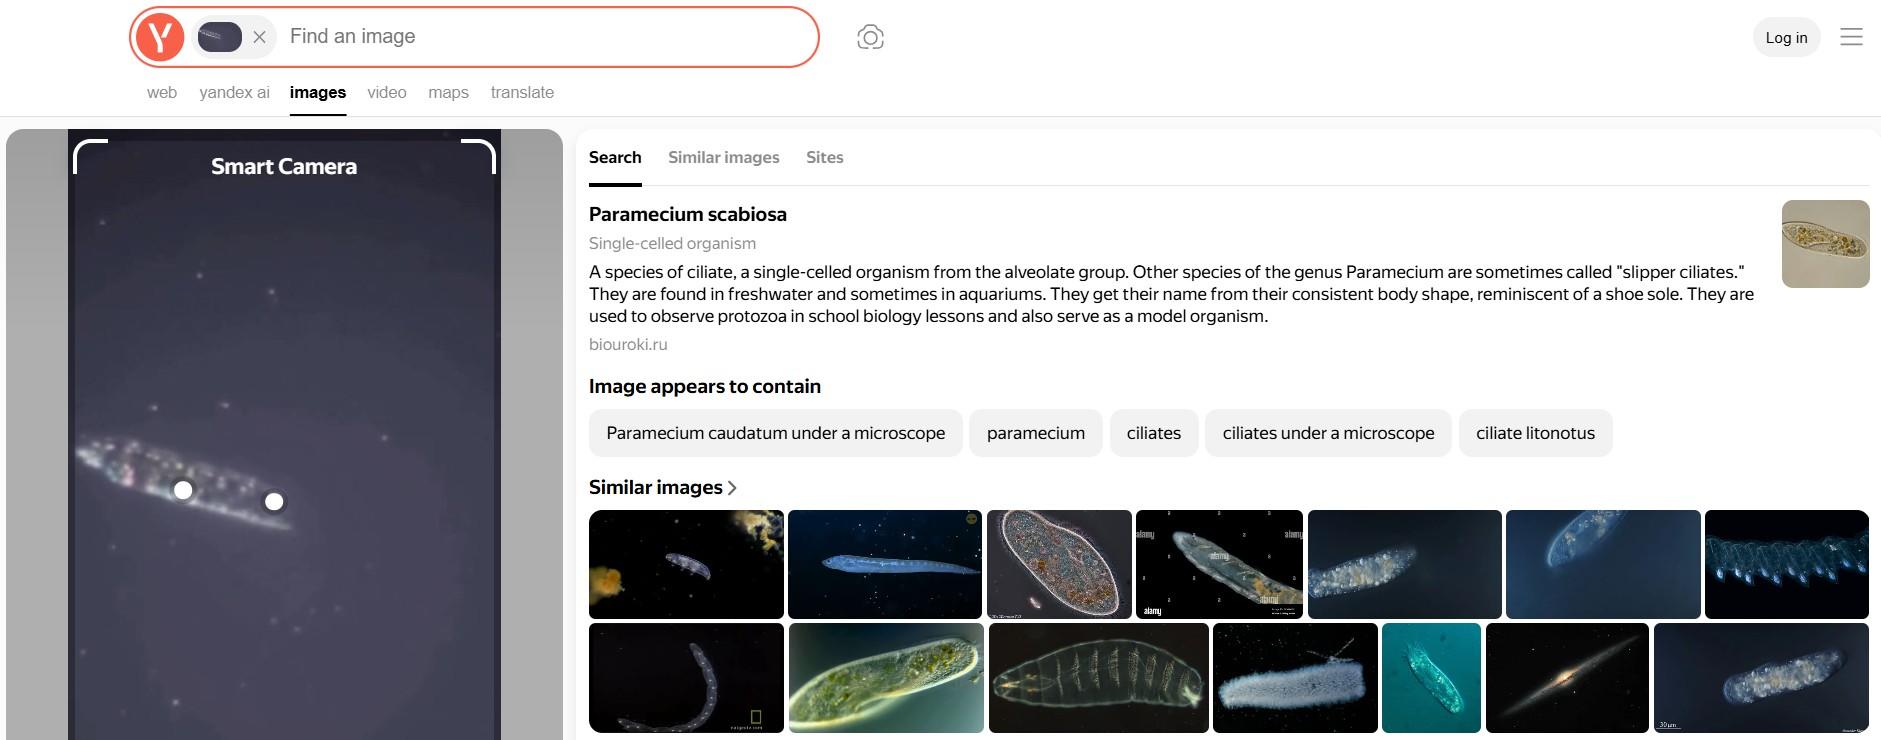This screenshot has height=740, width=1881.
Task: Open the maps search category
Action: pyautogui.click(x=448, y=92)
